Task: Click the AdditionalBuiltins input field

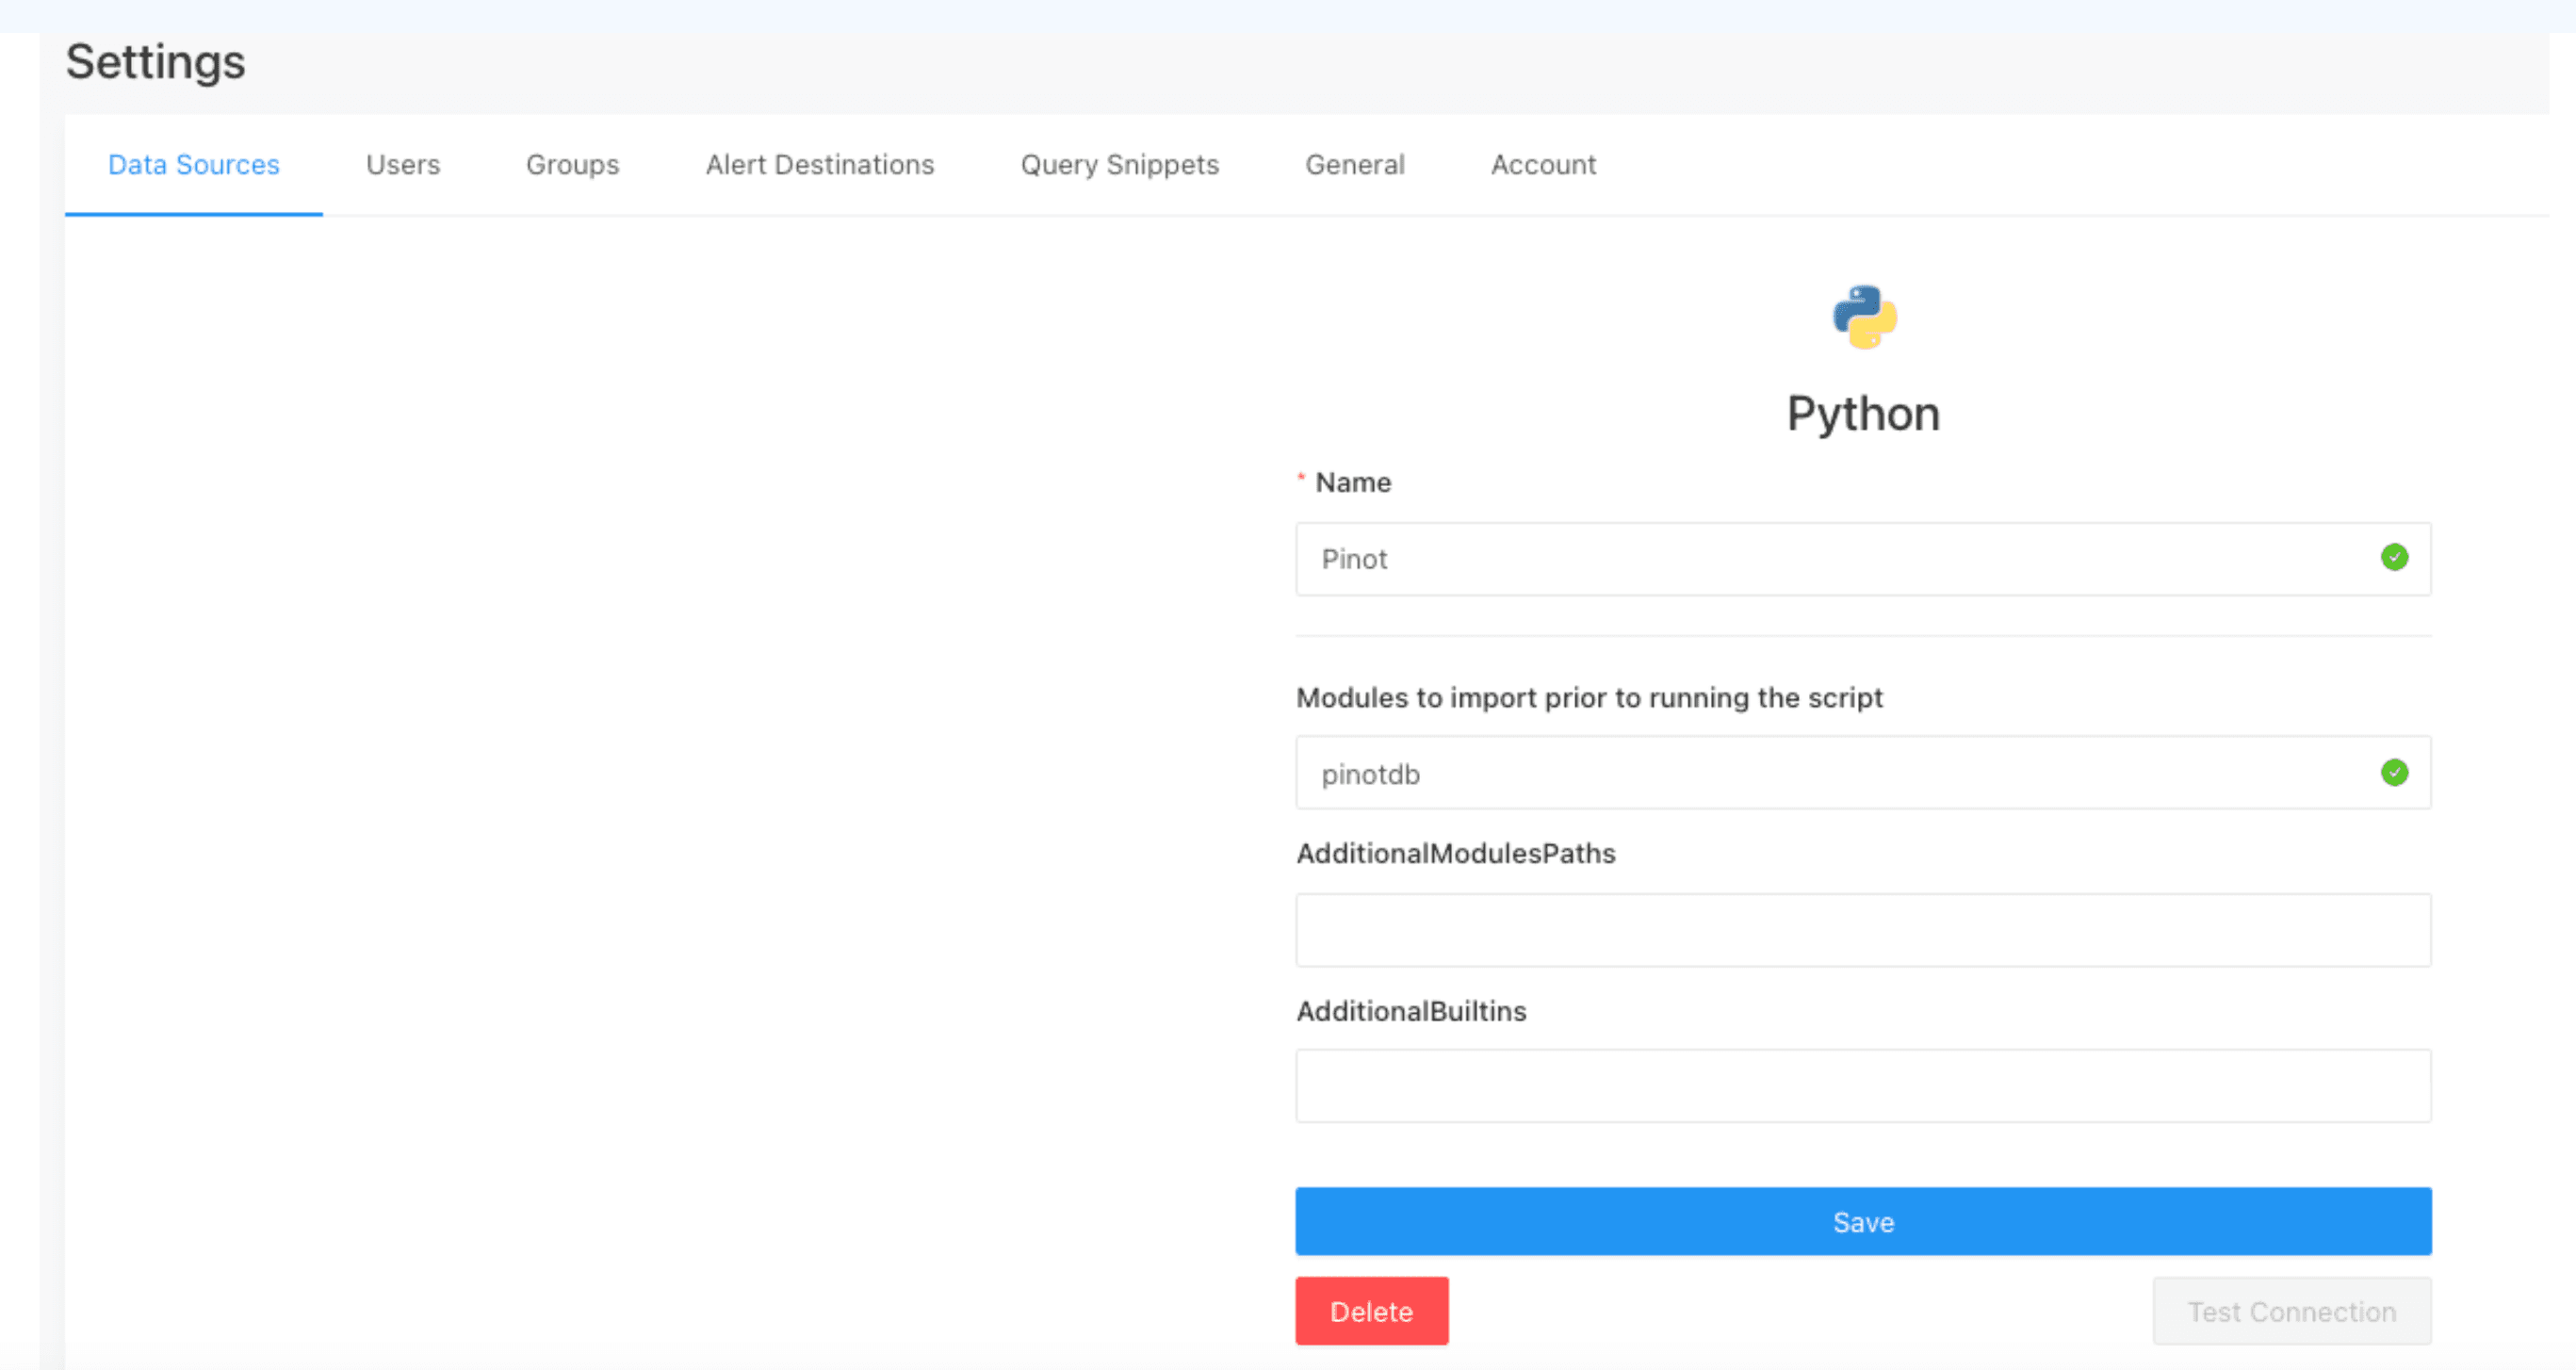Action: 1863,1086
